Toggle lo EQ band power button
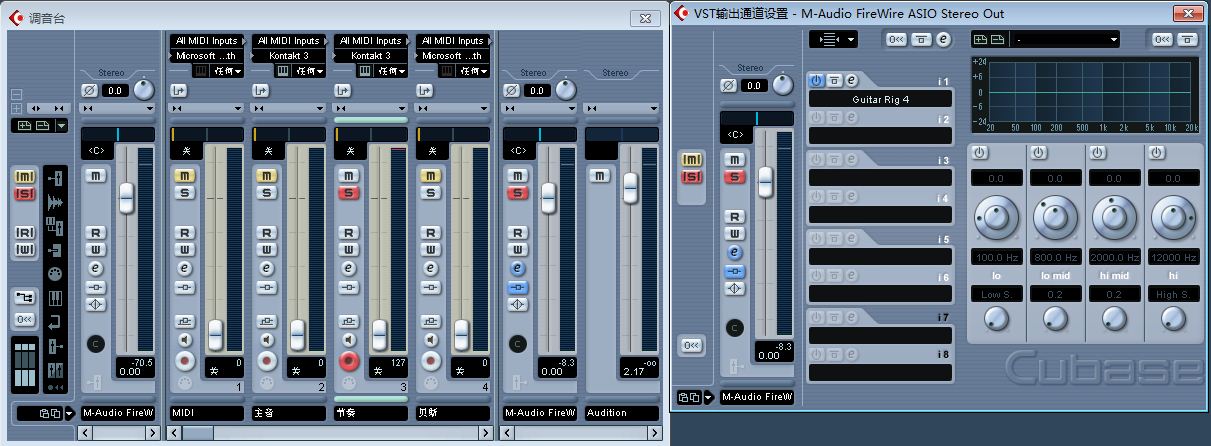The height and width of the screenshot is (446, 1211). (981, 153)
